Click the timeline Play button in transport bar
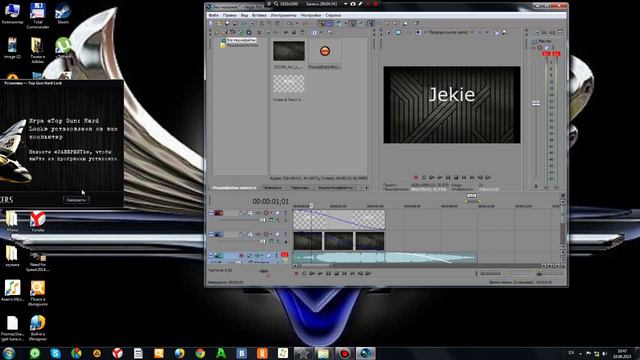This screenshot has width=640, height=360. pos(320,273)
